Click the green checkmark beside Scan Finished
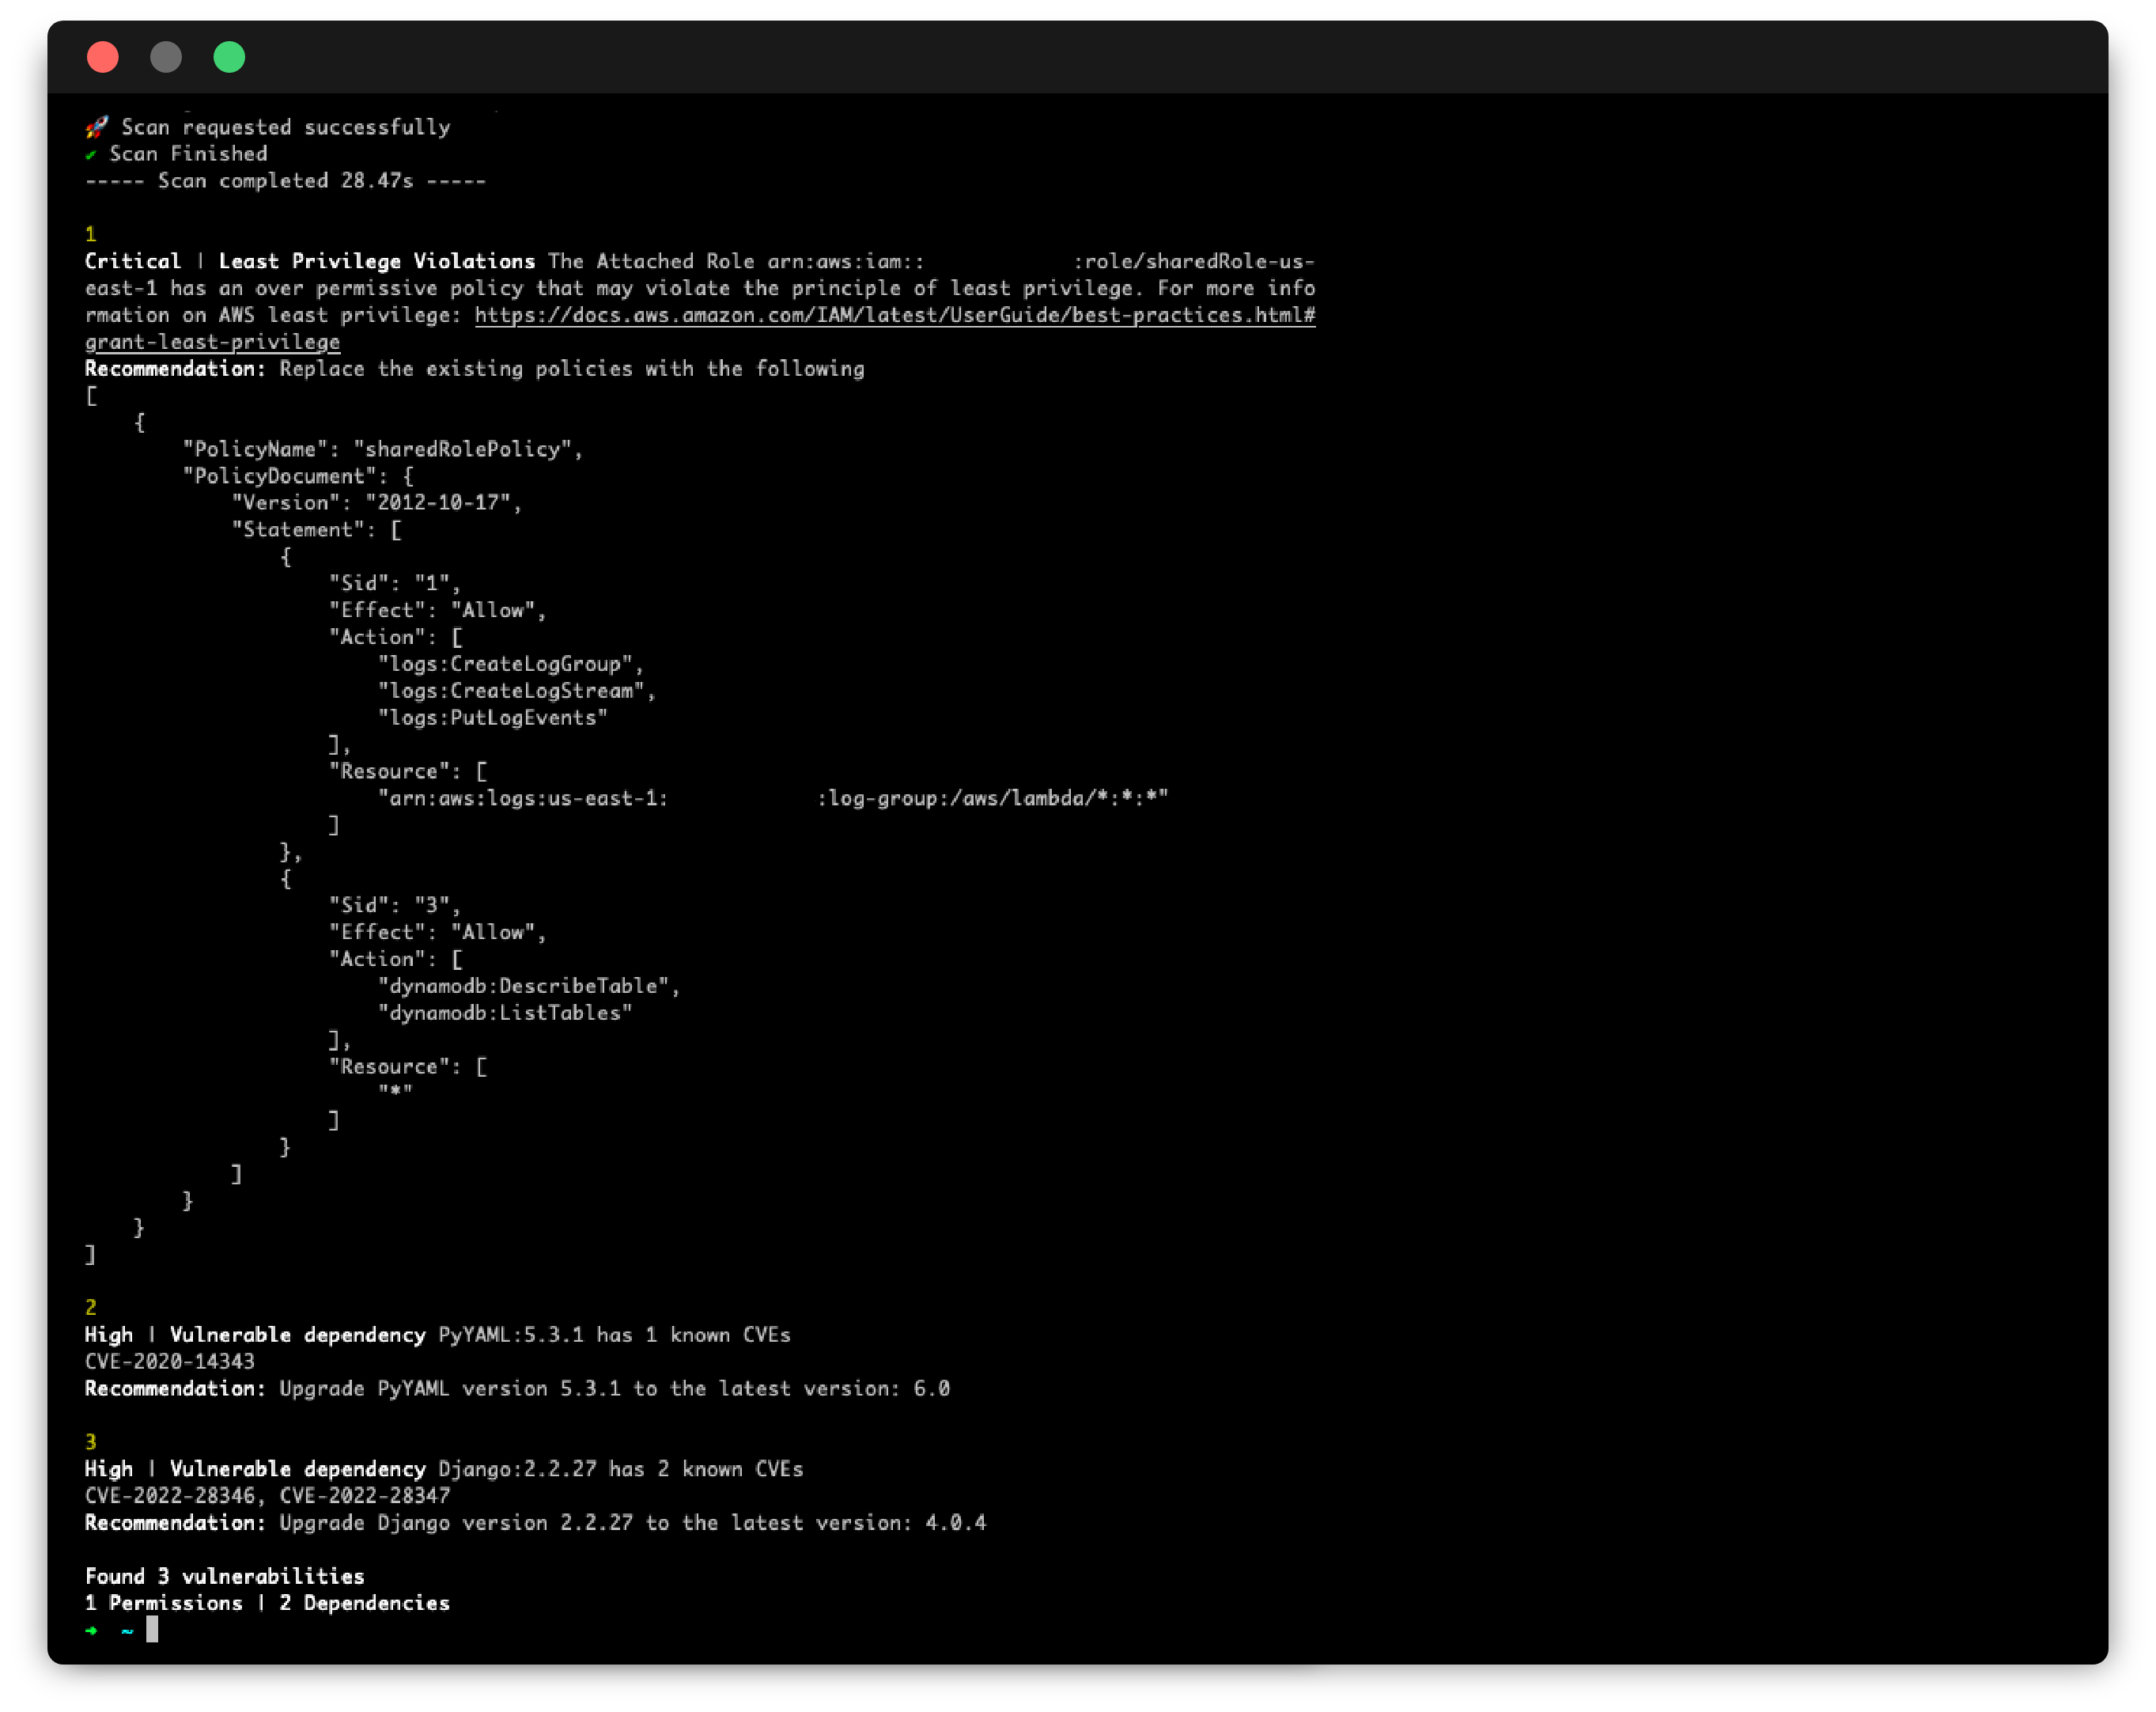This screenshot has height=1712, width=2156. point(91,154)
